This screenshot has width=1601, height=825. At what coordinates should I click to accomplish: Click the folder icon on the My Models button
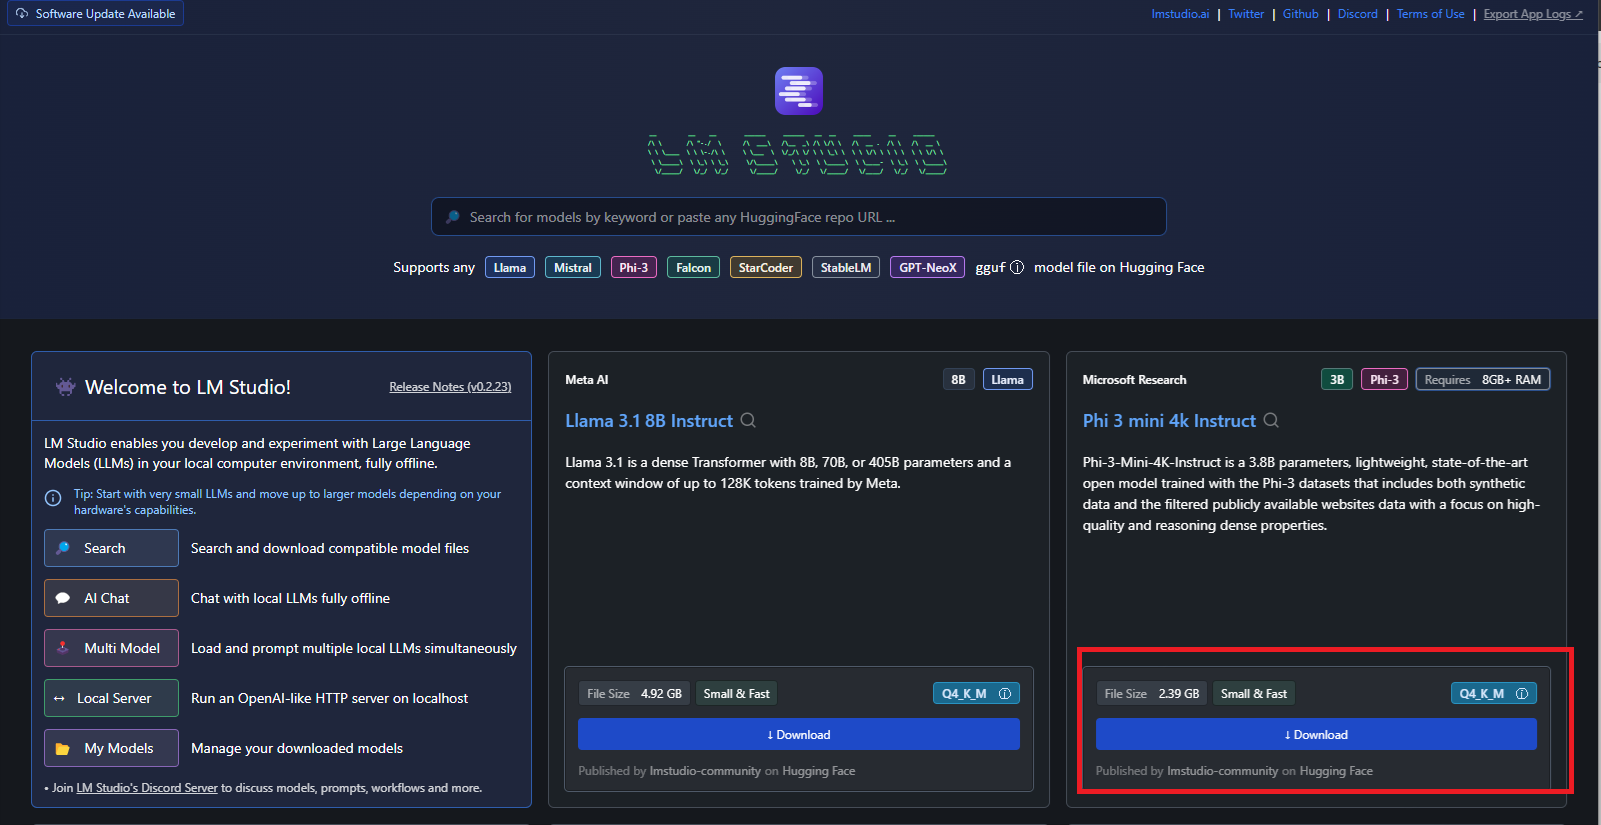tap(63, 748)
